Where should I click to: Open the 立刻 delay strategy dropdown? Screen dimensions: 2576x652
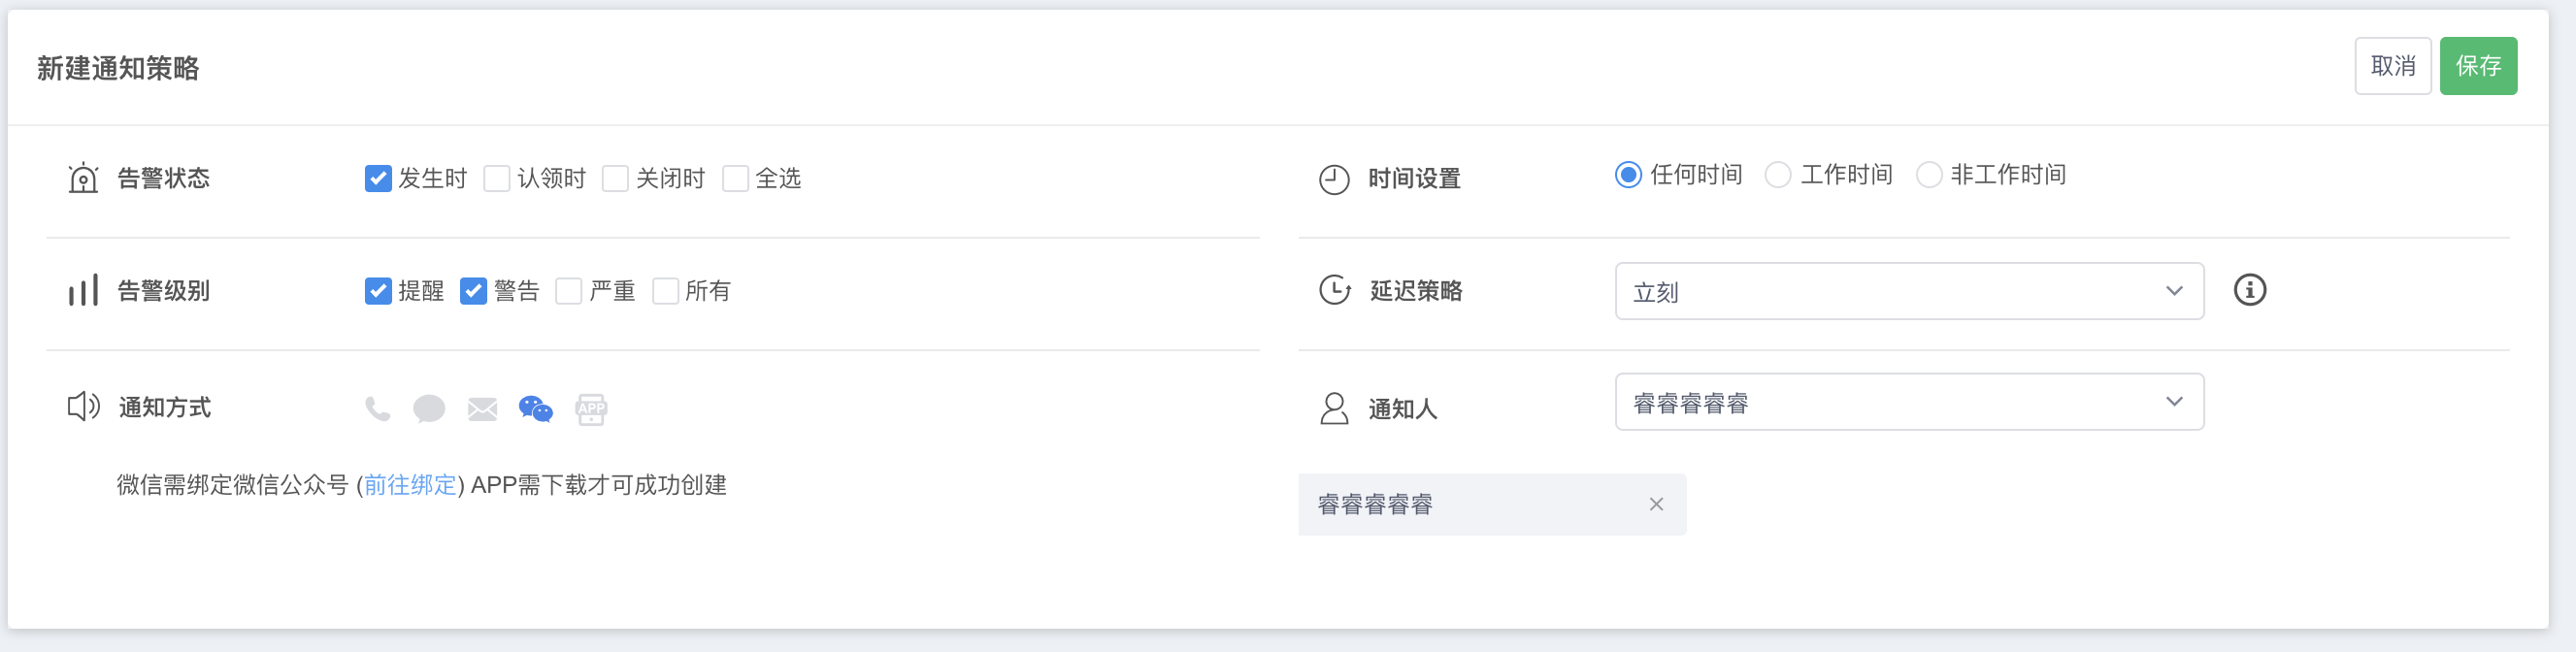point(1908,291)
